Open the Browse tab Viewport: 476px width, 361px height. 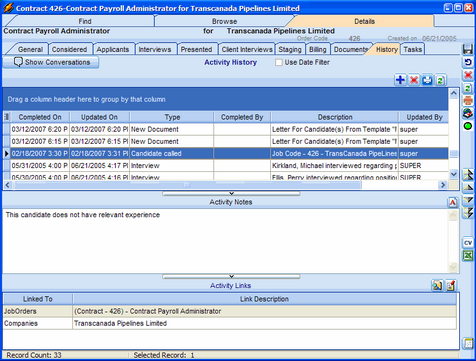[x=224, y=21]
